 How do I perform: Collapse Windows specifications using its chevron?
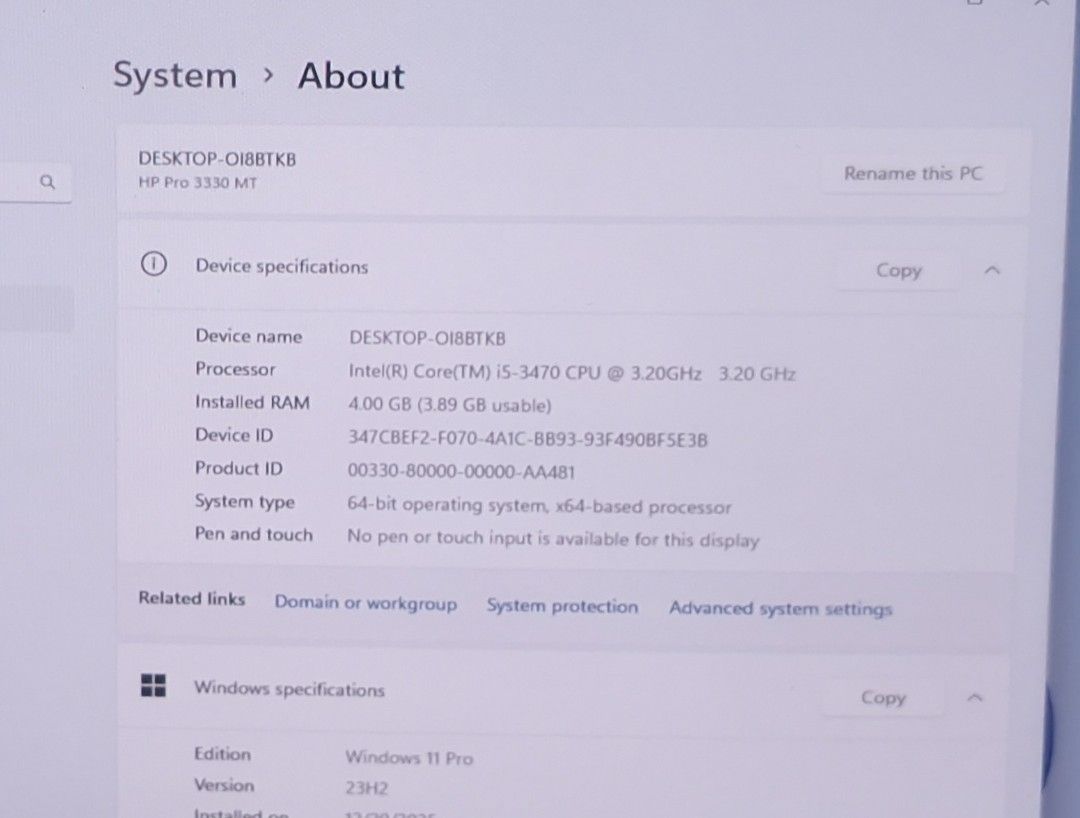tap(976, 698)
